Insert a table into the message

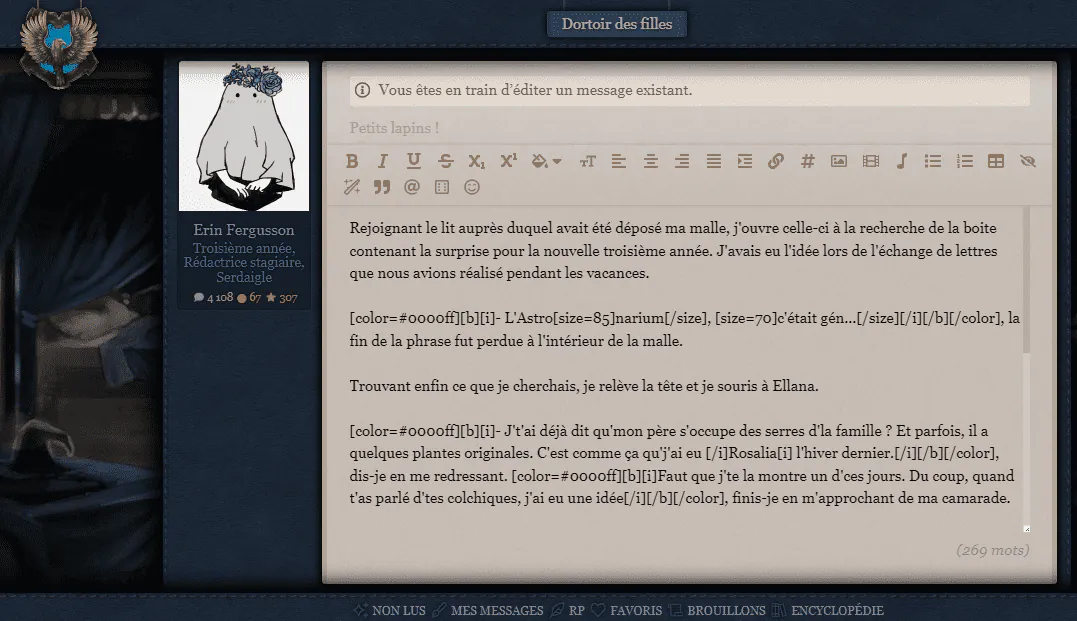pyautogui.click(x=996, y=161)
